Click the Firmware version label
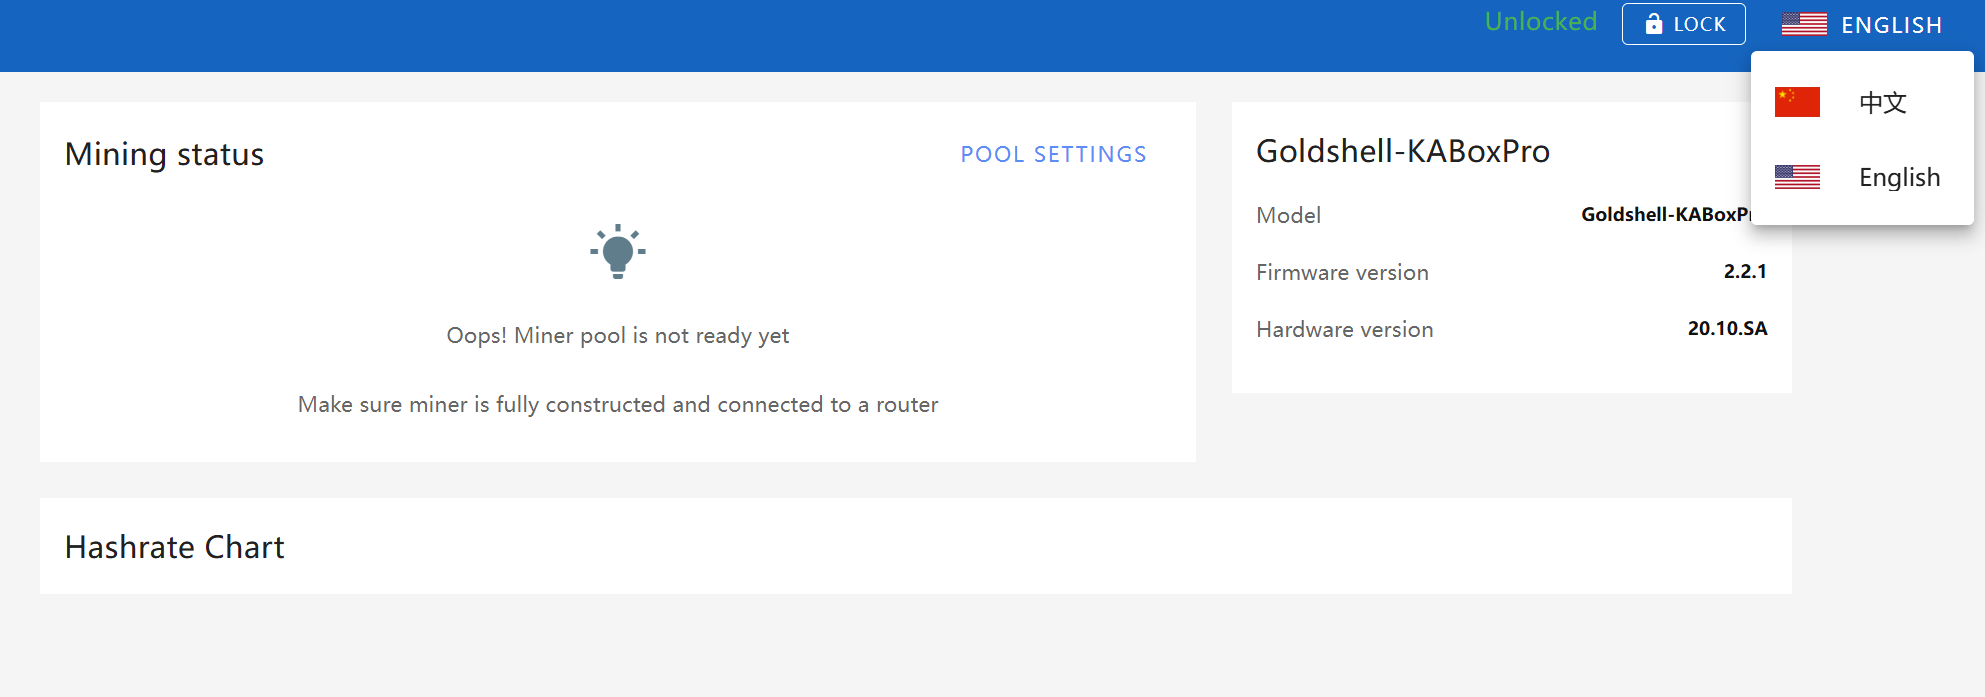The image size is (1985, 697). click(1342, 272)
